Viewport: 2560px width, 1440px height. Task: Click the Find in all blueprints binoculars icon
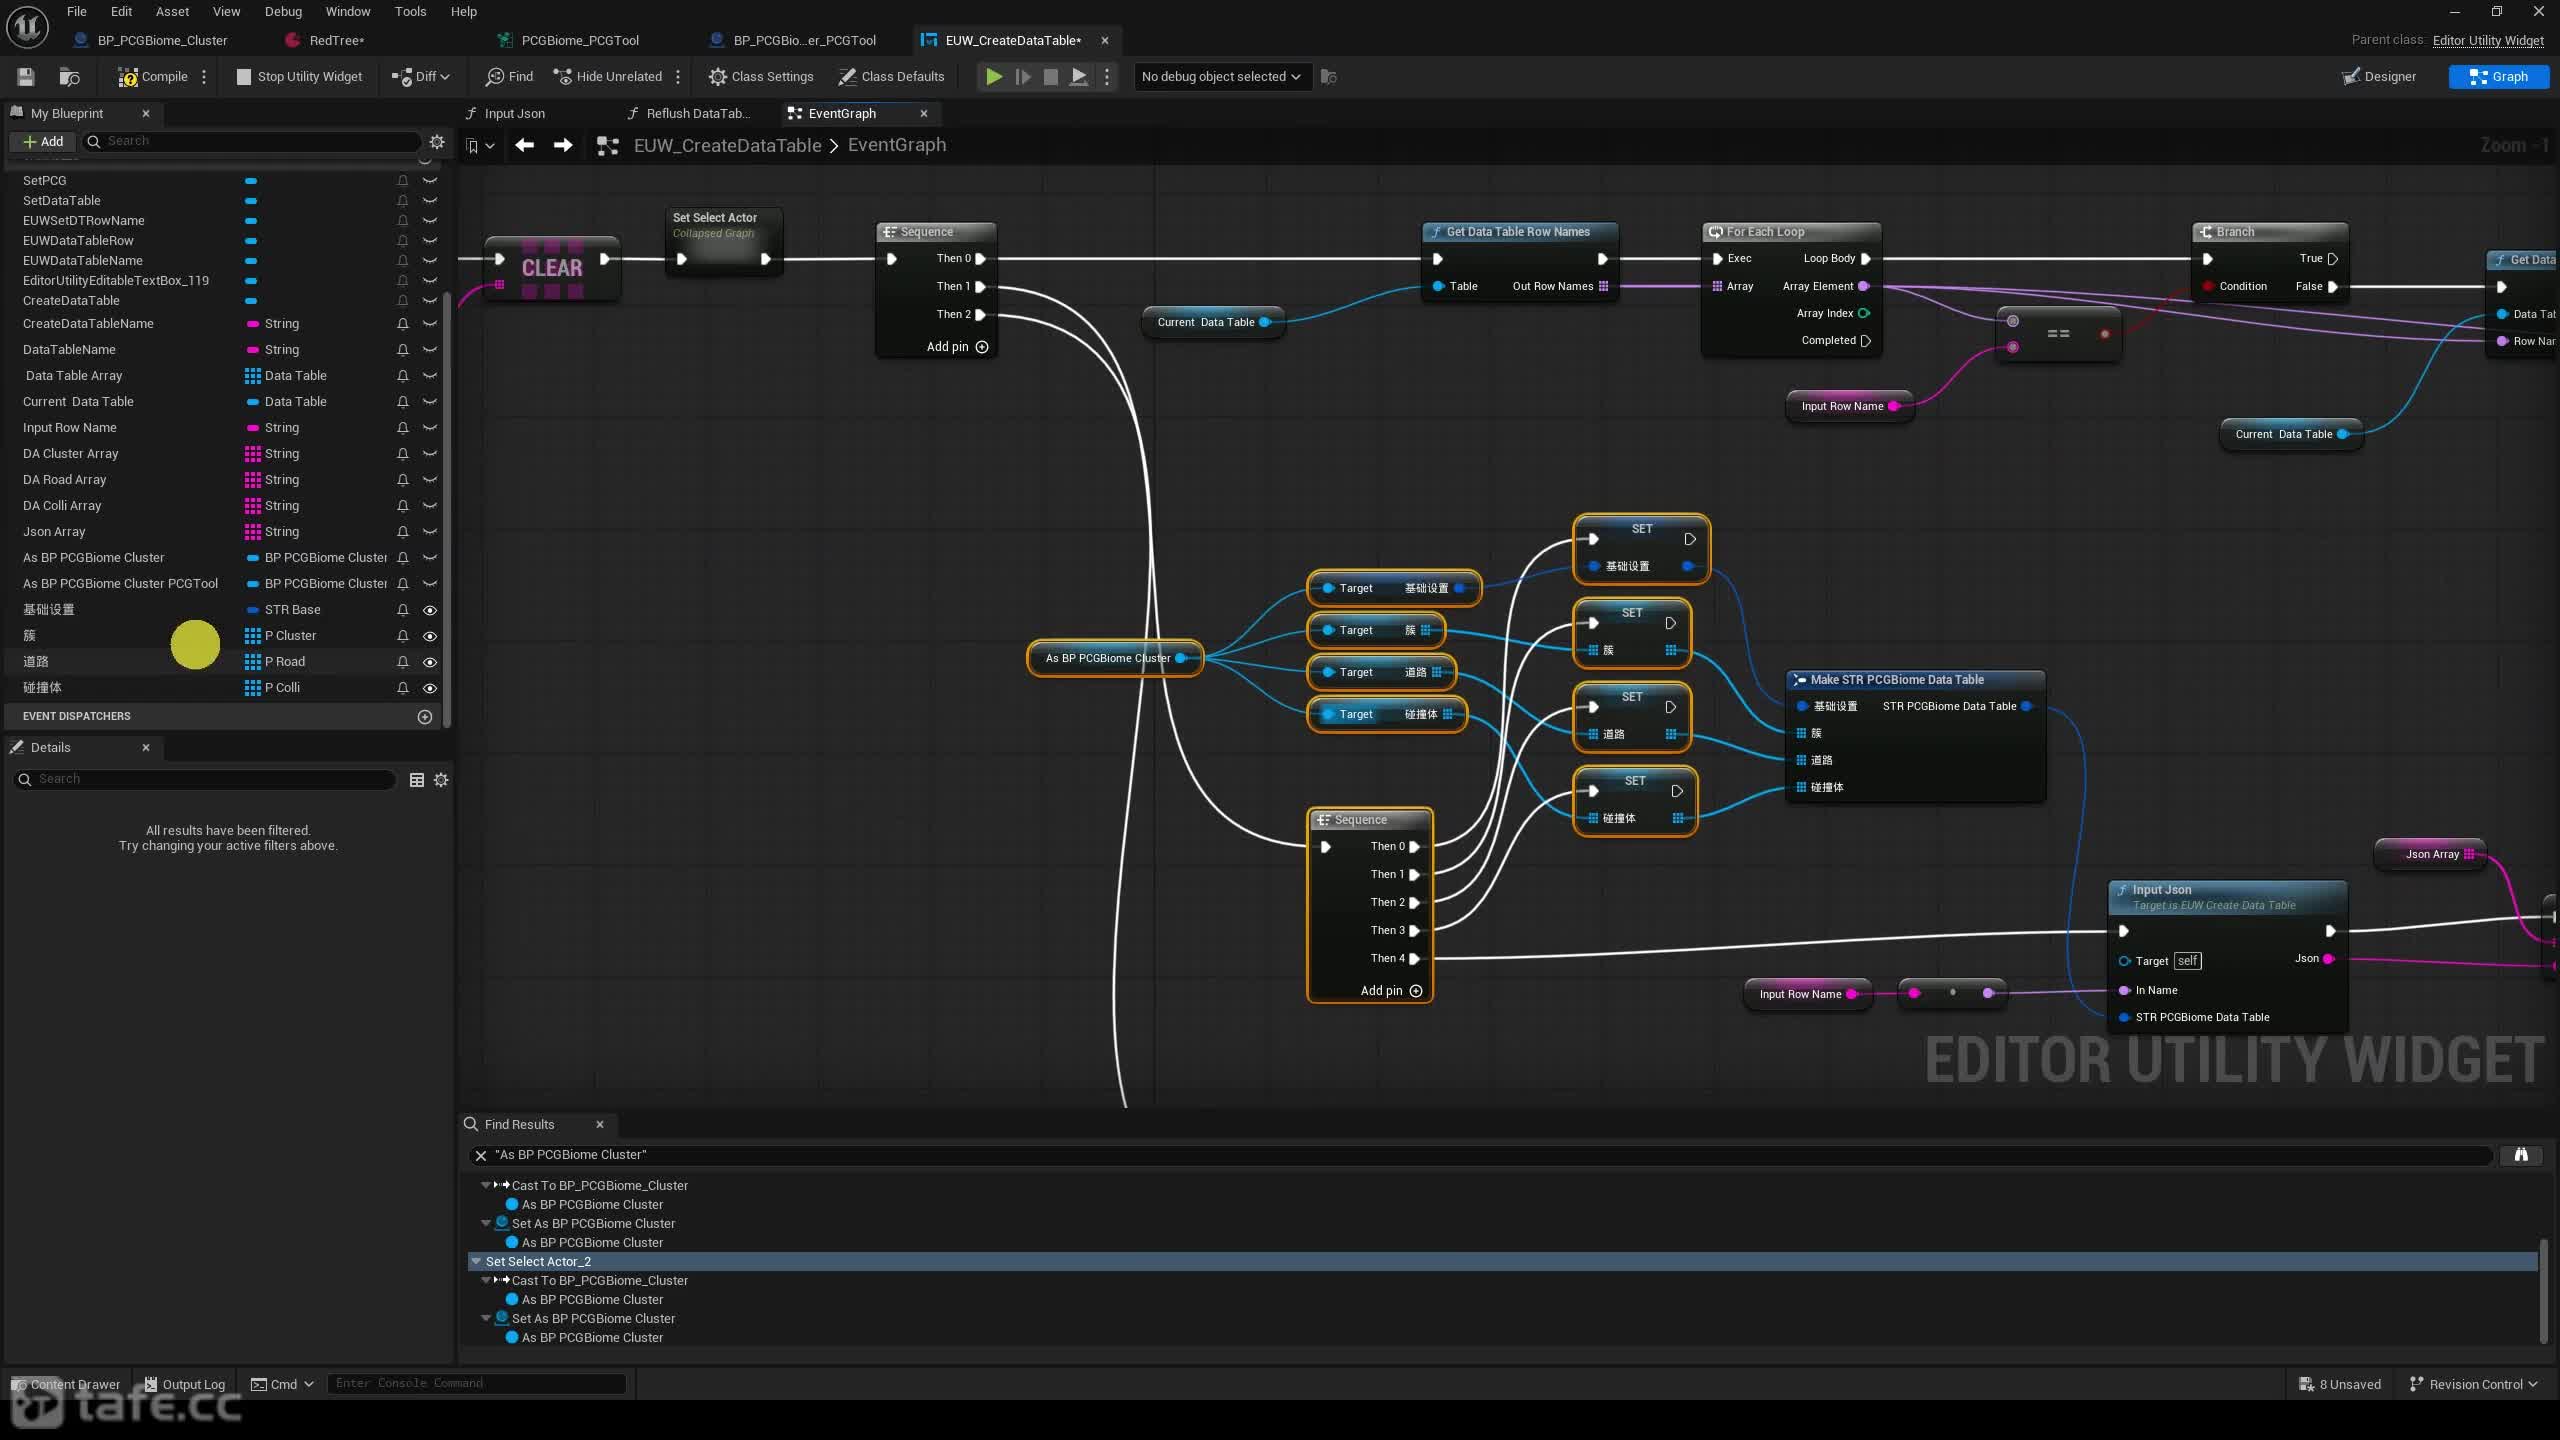tap(2521, 1155)
